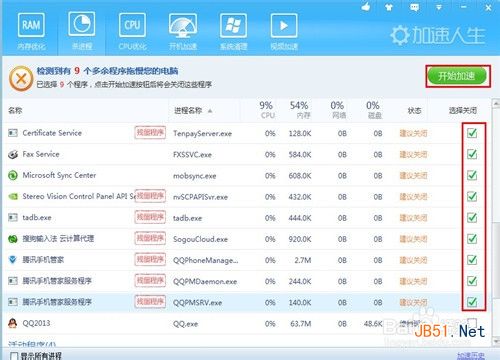Sort by the 54% memory column header

point(299,110)
